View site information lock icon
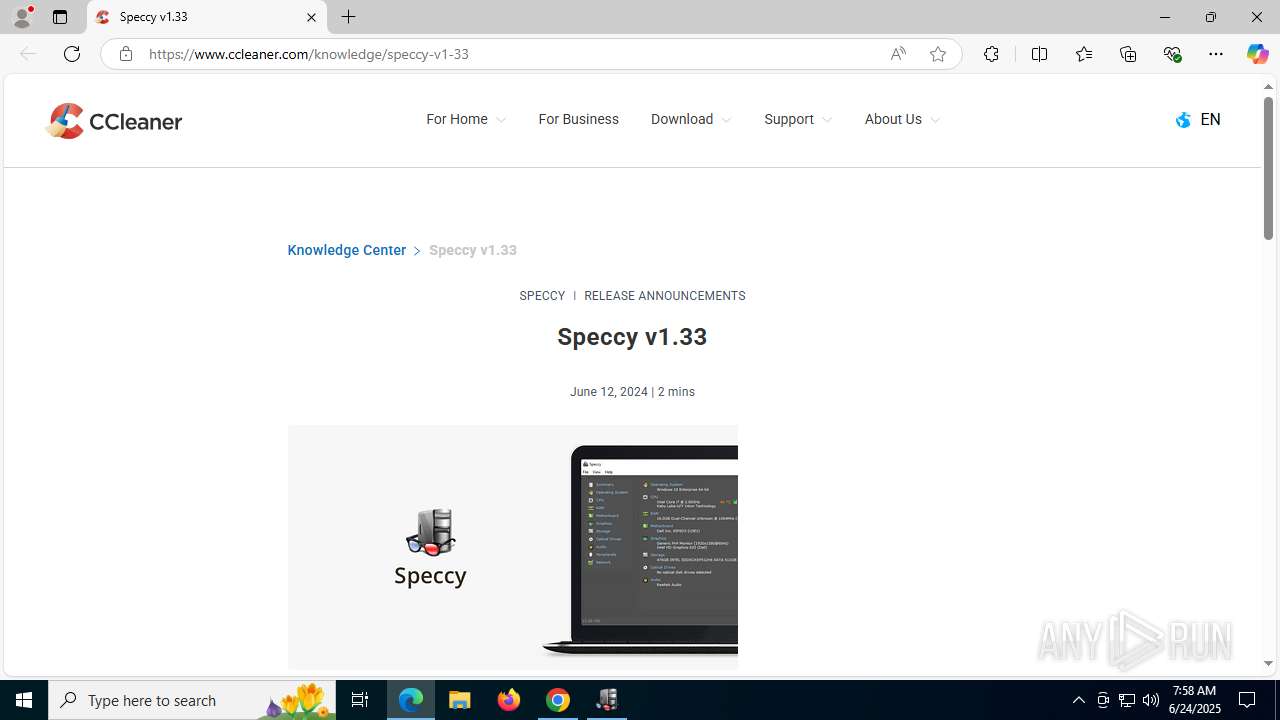The width and height of the screenshot is (1280, 720). [125, 54]
